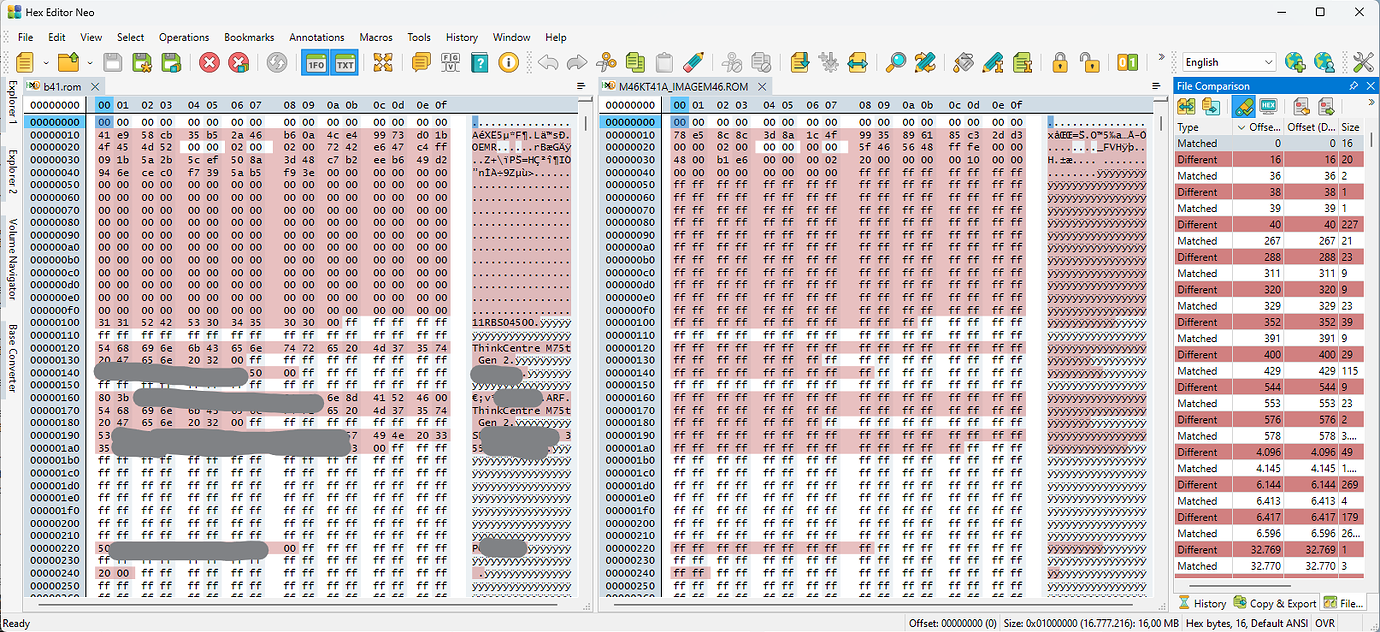This screenshot has height=632, width=1380.
Task: Open the Operations menu
Action: tap(184, 37)
